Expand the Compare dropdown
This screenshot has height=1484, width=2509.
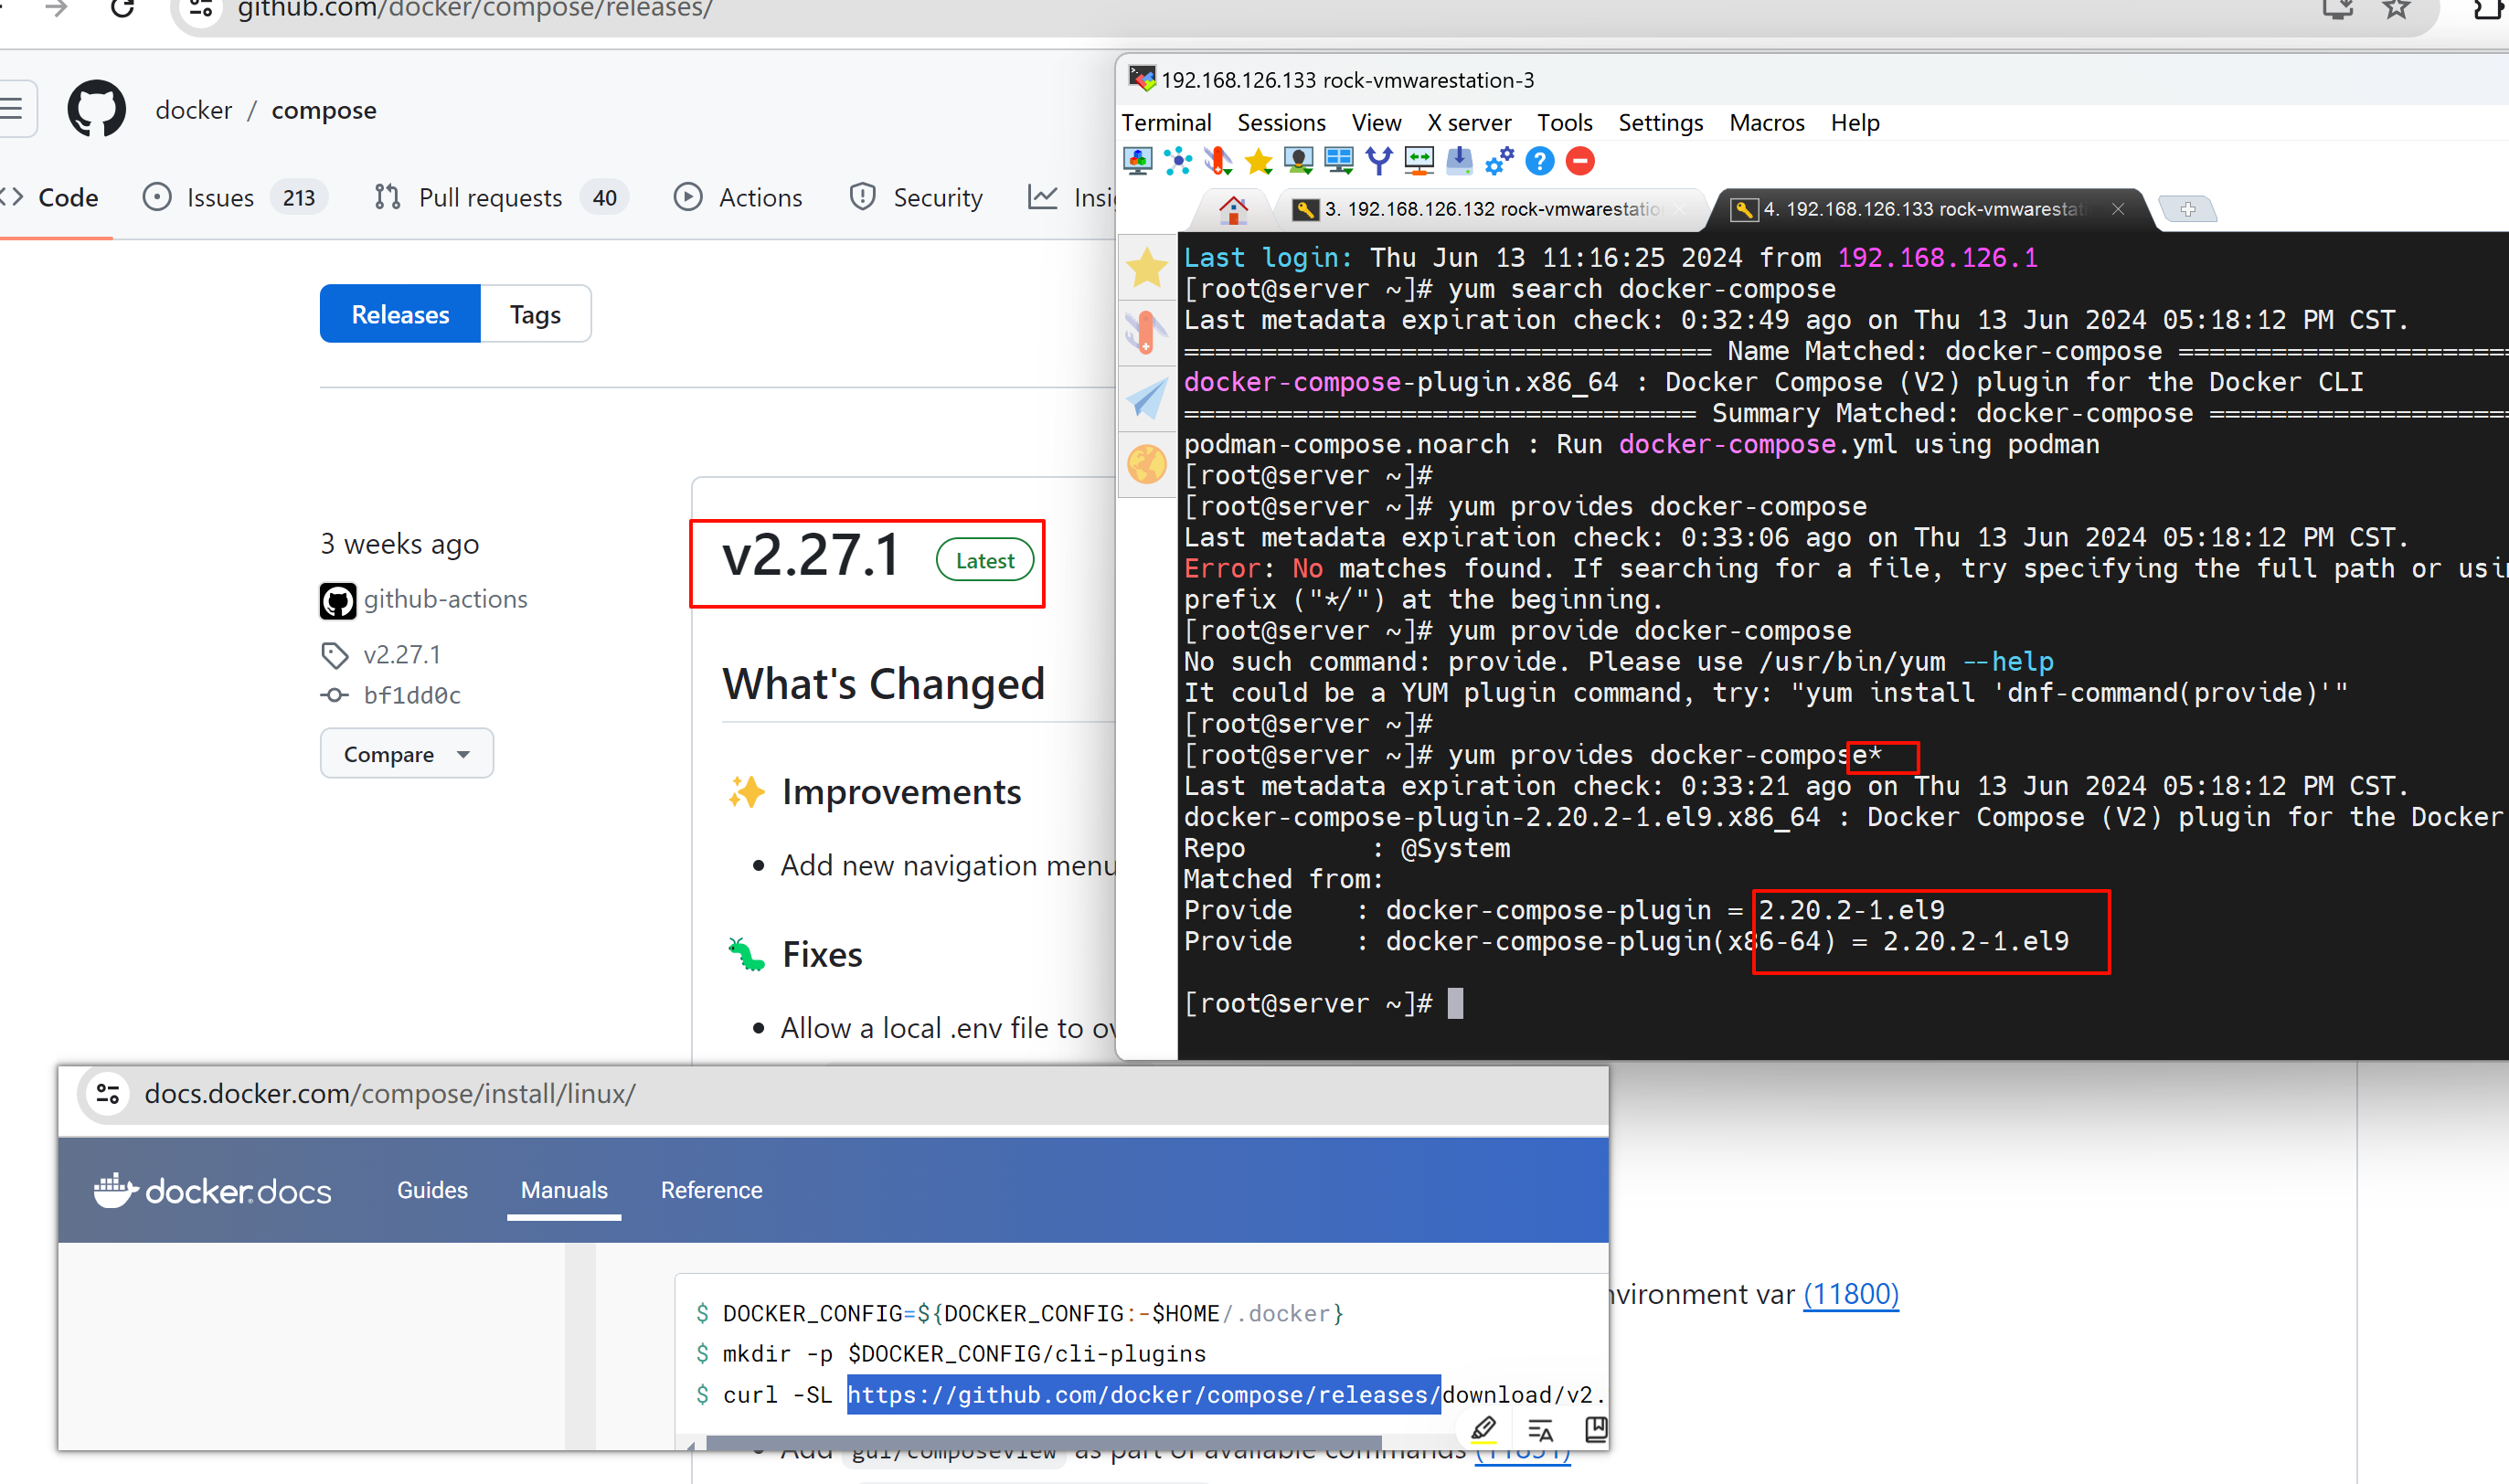[406, 754]
